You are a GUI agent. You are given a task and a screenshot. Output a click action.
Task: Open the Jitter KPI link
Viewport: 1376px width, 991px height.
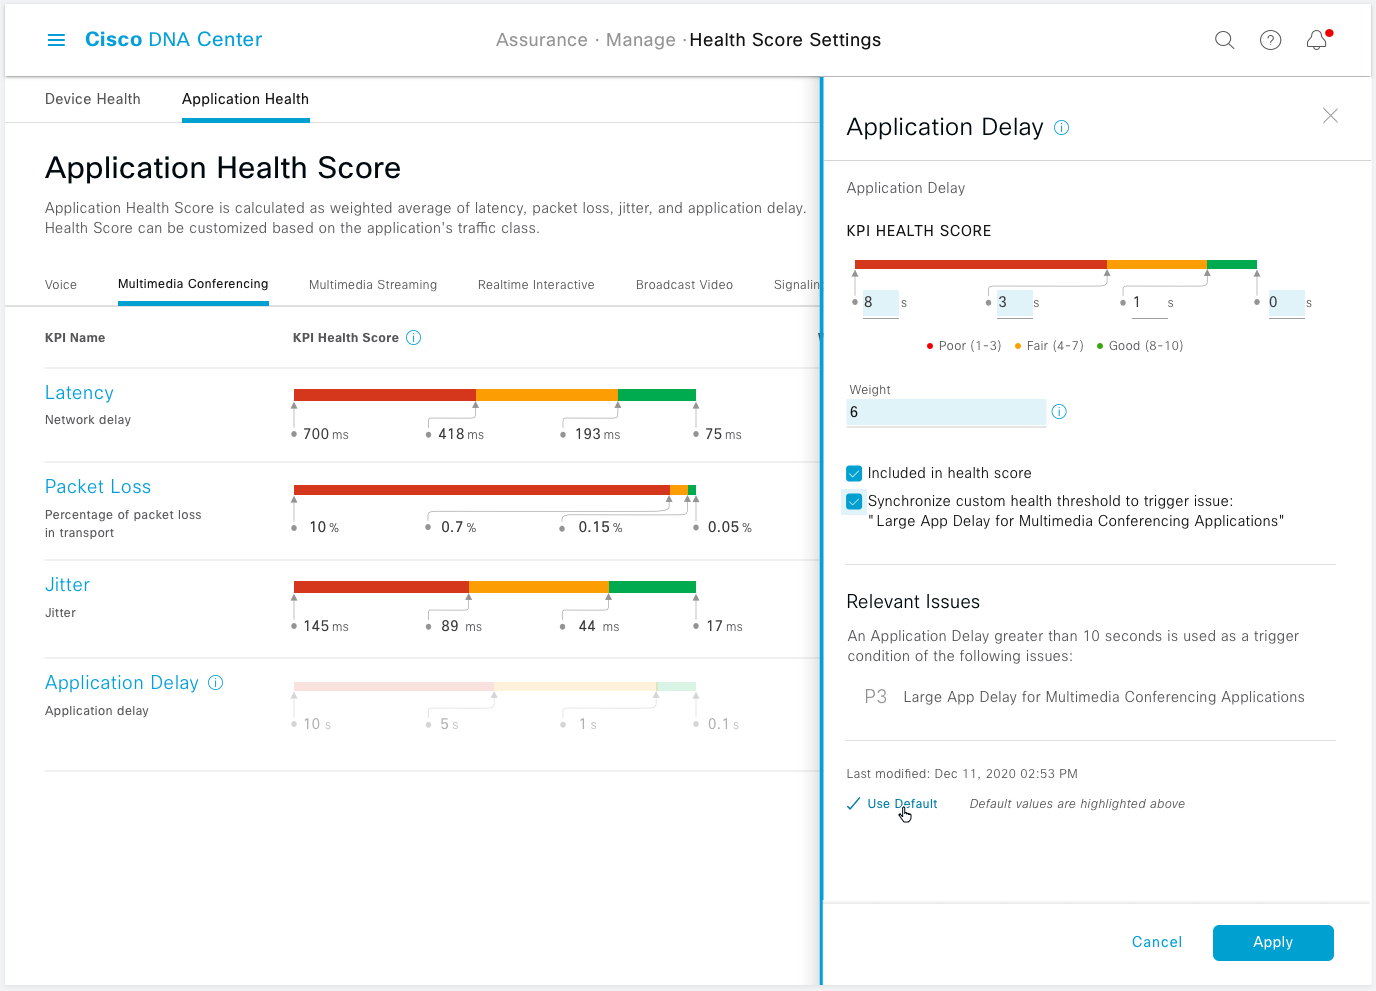point(67,585)
